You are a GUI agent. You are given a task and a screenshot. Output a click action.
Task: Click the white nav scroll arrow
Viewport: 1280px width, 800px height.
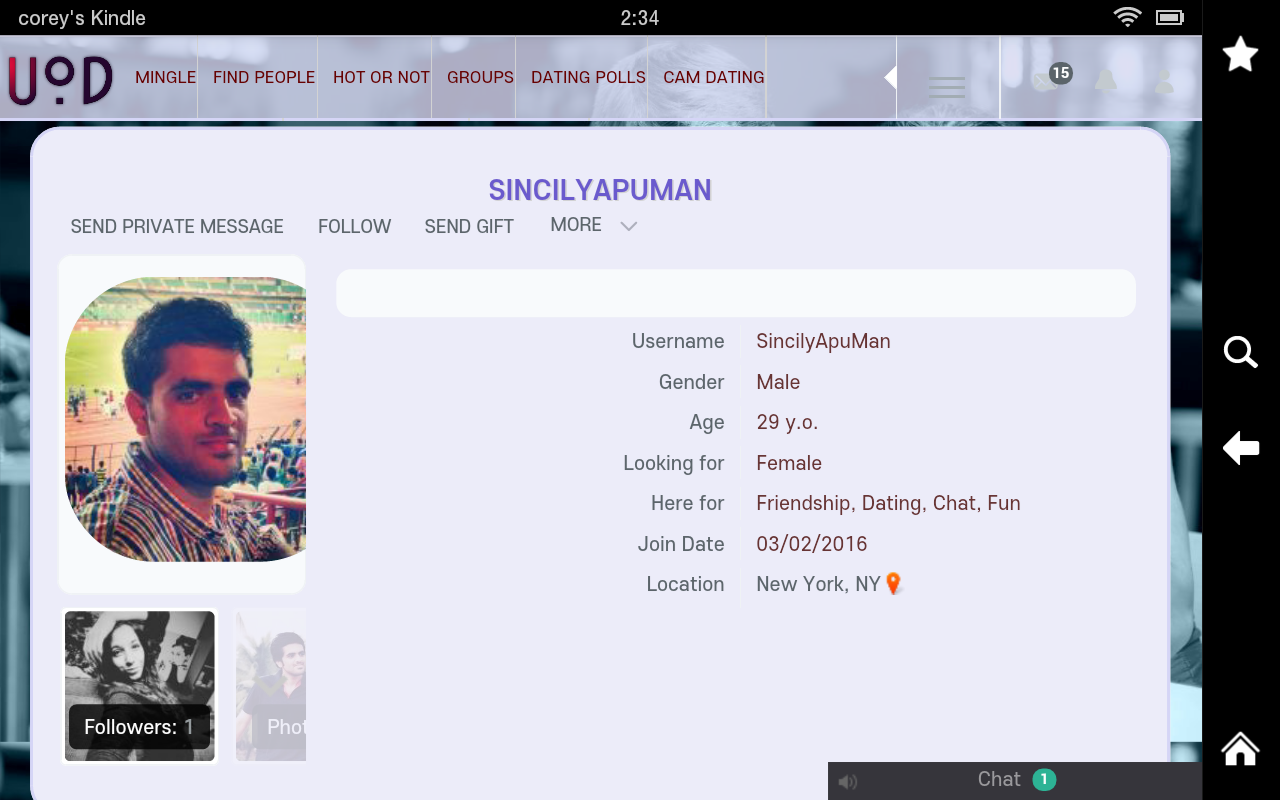(890, 77)
